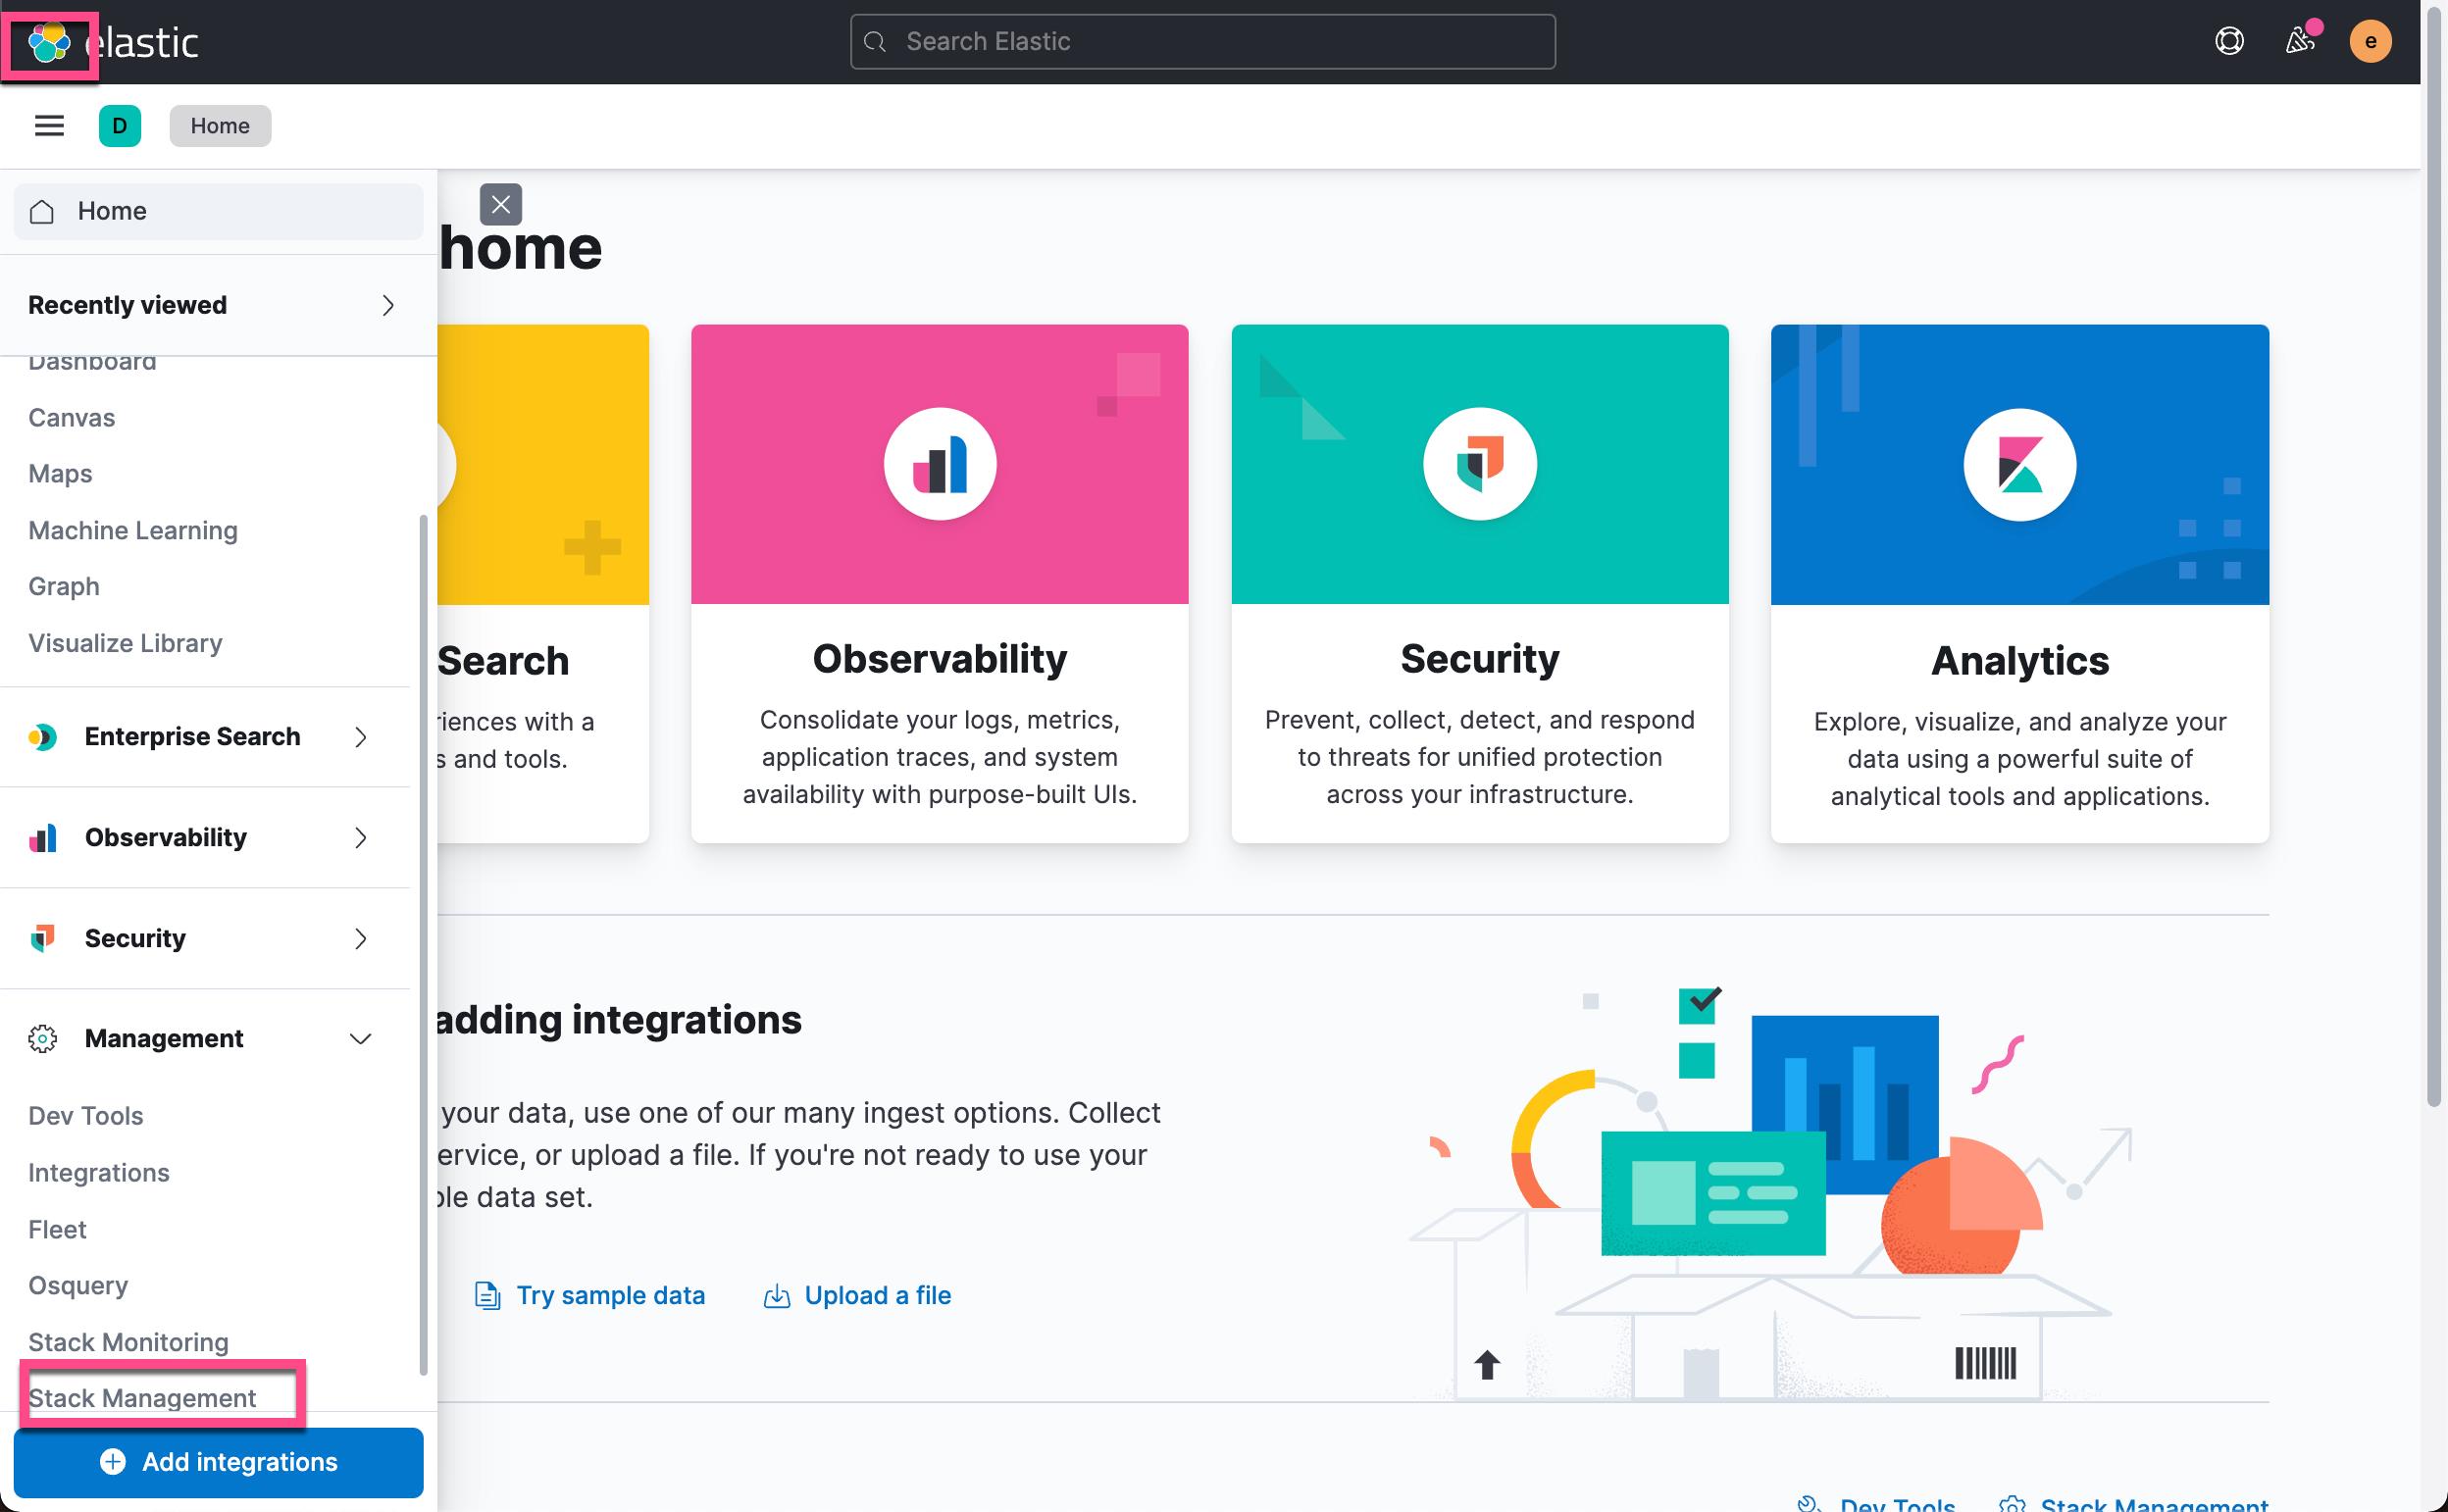The image size is (2448, 1512).
Task: Click the Security sidebar shield icon
Action: (x=42, y=938)
